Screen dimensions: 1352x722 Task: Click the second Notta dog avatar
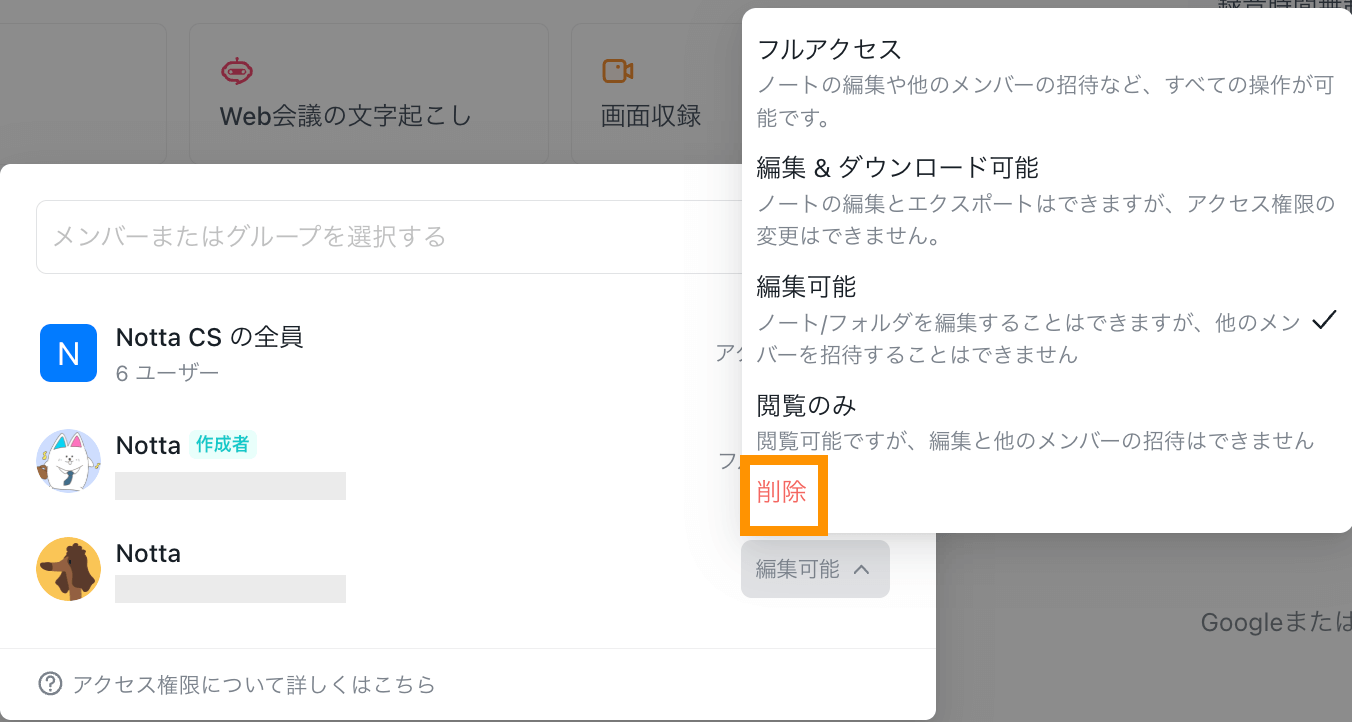pyautogui.click(x=68, y=569)
